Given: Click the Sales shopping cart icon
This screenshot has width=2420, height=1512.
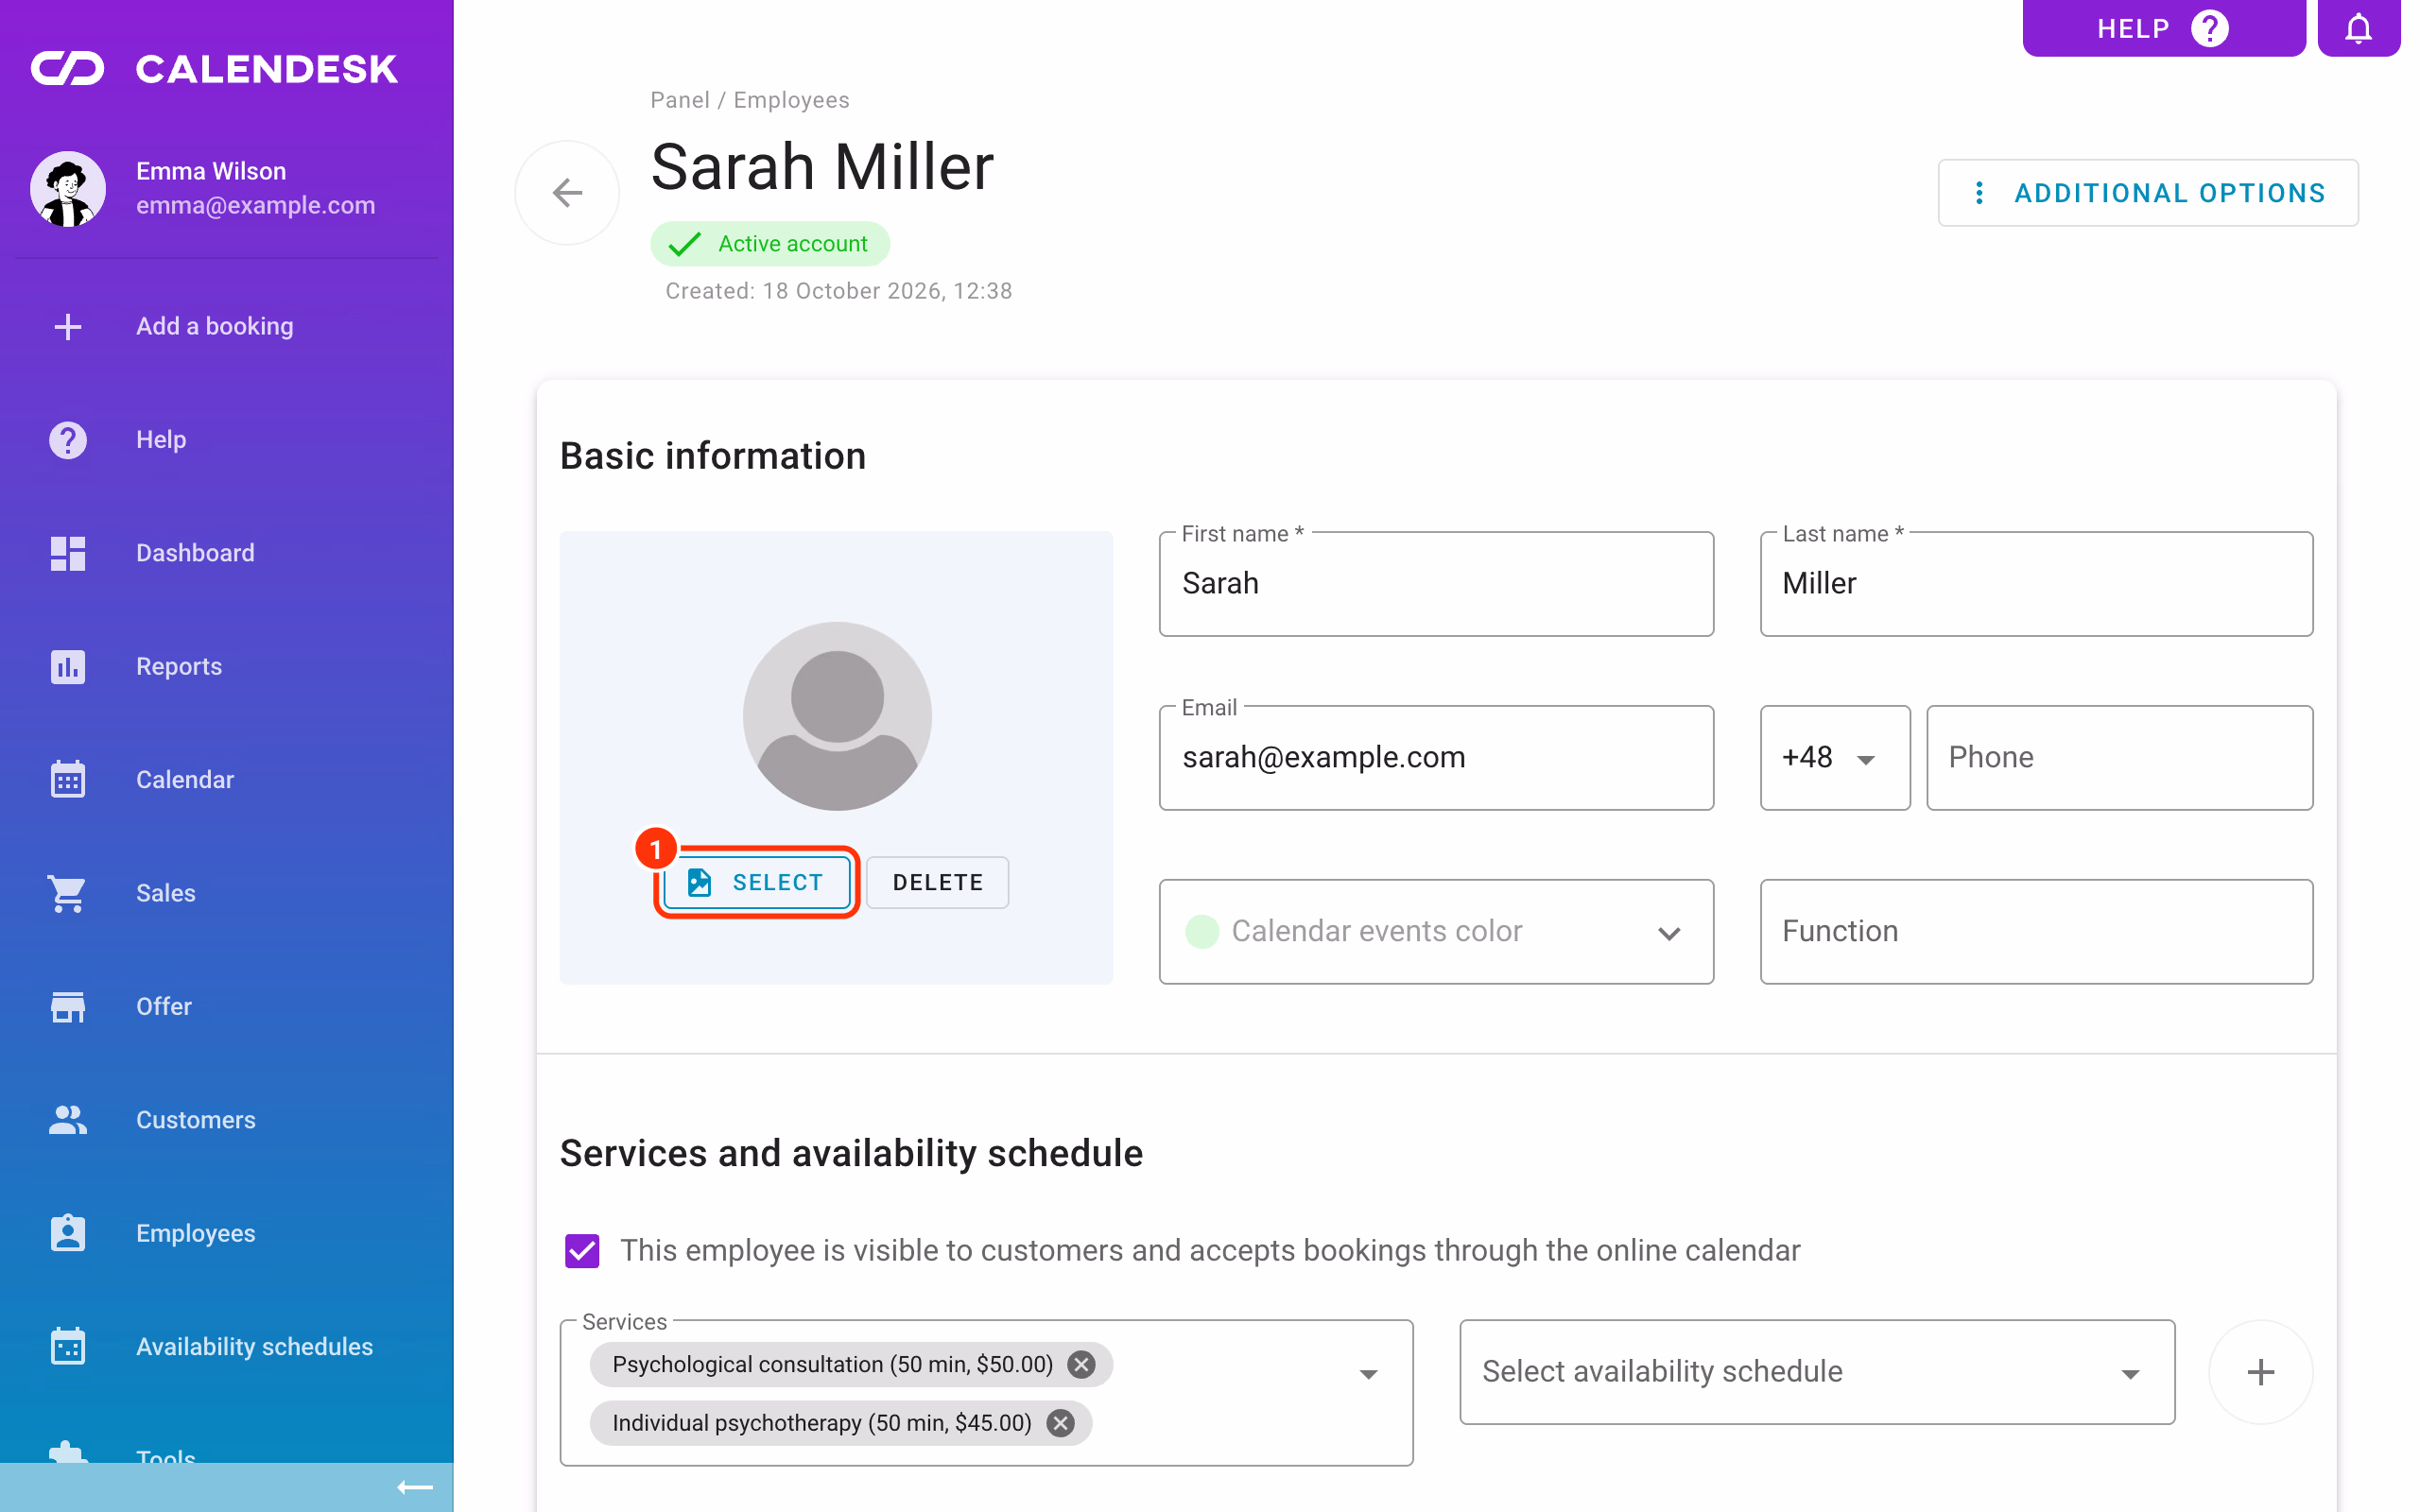Looking at the screenshot, I should tap(68, 893).
